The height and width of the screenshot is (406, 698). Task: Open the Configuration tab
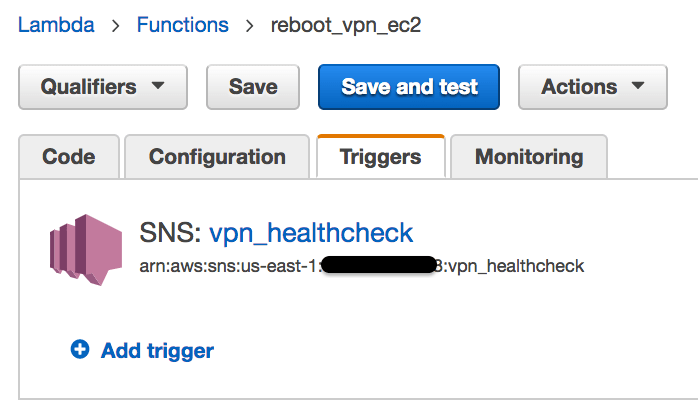coord(217,157)
